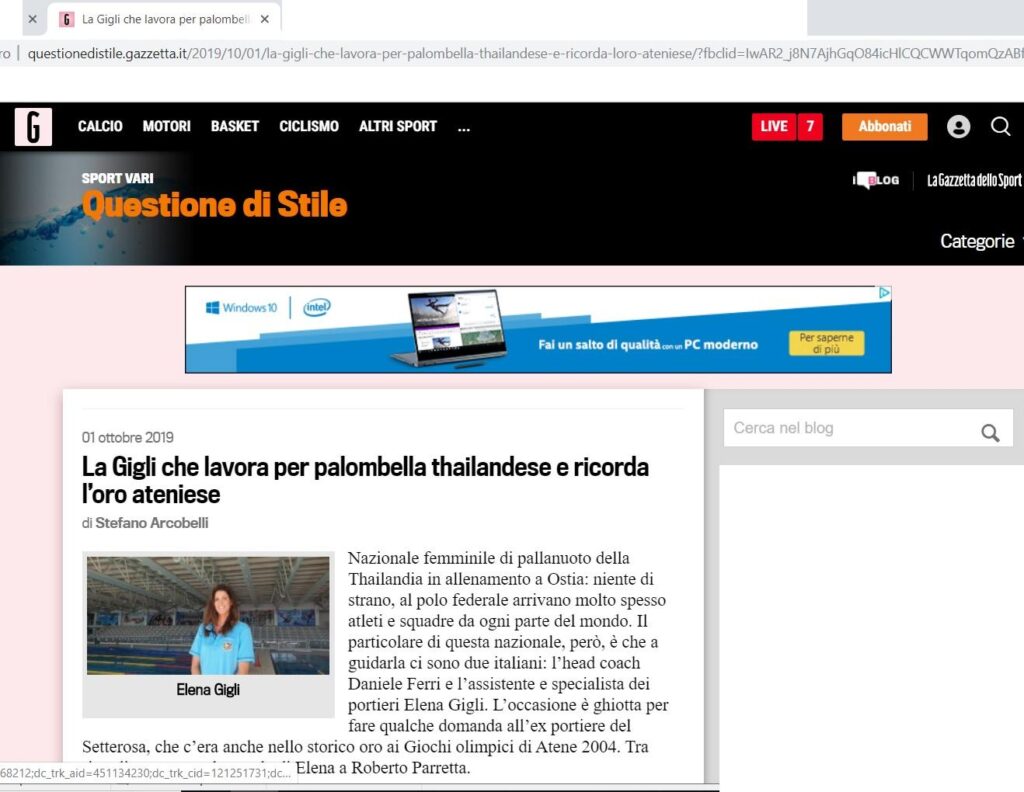Click the blog search magnifier icon
Screen dimensions: 1024x792
(x=990, y=432)
